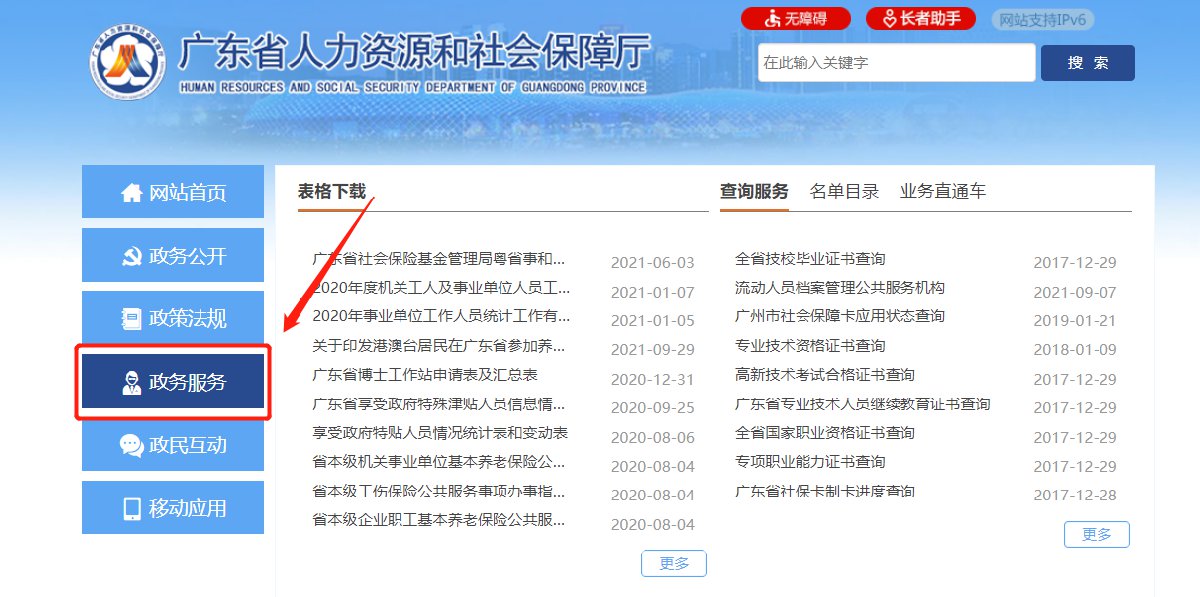Click the person icon beside 政务服务
The image size is (1200, 597).
131,382
